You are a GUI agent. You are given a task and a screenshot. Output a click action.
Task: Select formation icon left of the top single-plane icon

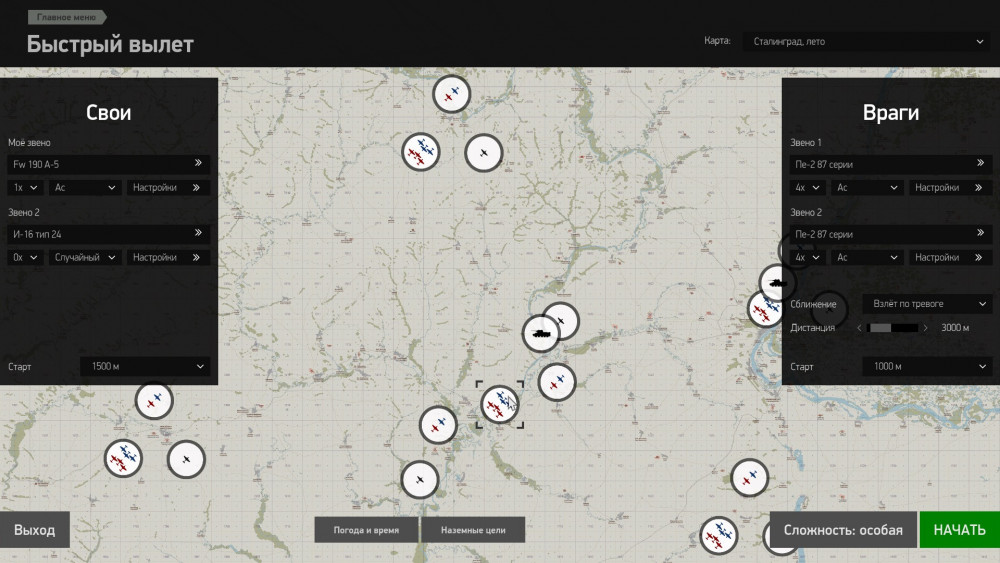pos(421,152)
